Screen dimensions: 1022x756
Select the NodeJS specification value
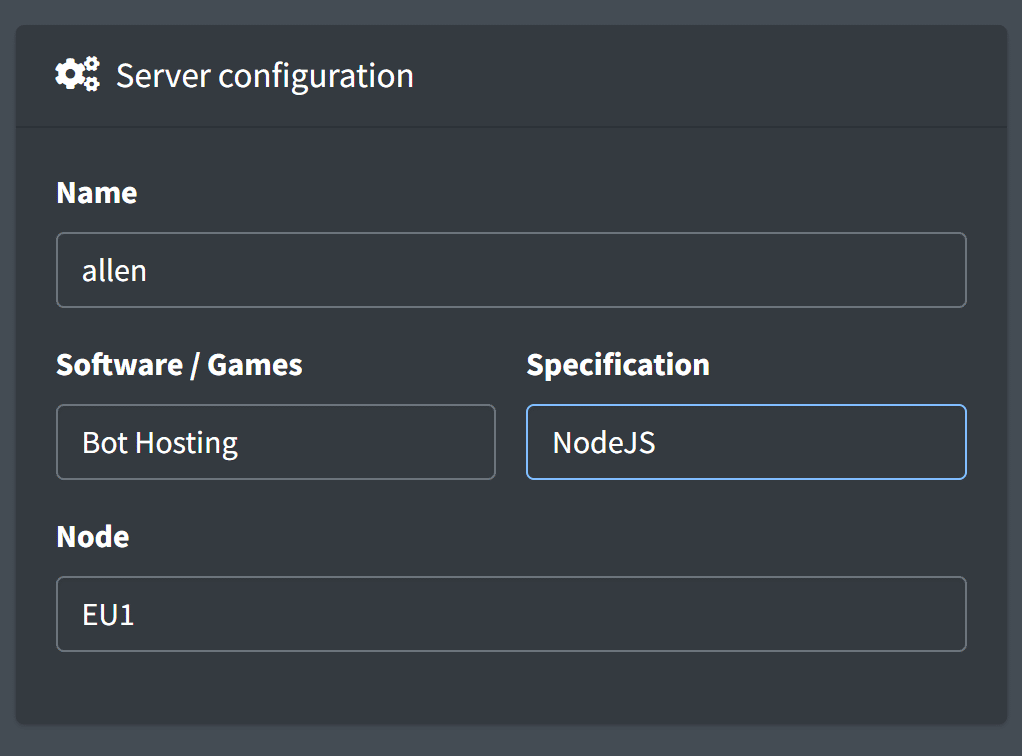(x=604, y=442)
